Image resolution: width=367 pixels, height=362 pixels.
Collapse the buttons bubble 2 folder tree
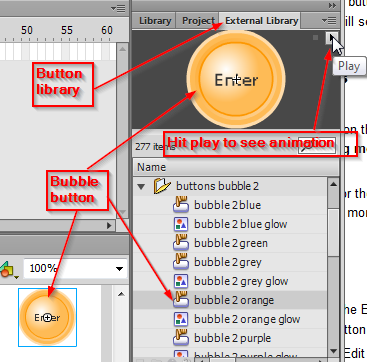click(x=141, y=187)
